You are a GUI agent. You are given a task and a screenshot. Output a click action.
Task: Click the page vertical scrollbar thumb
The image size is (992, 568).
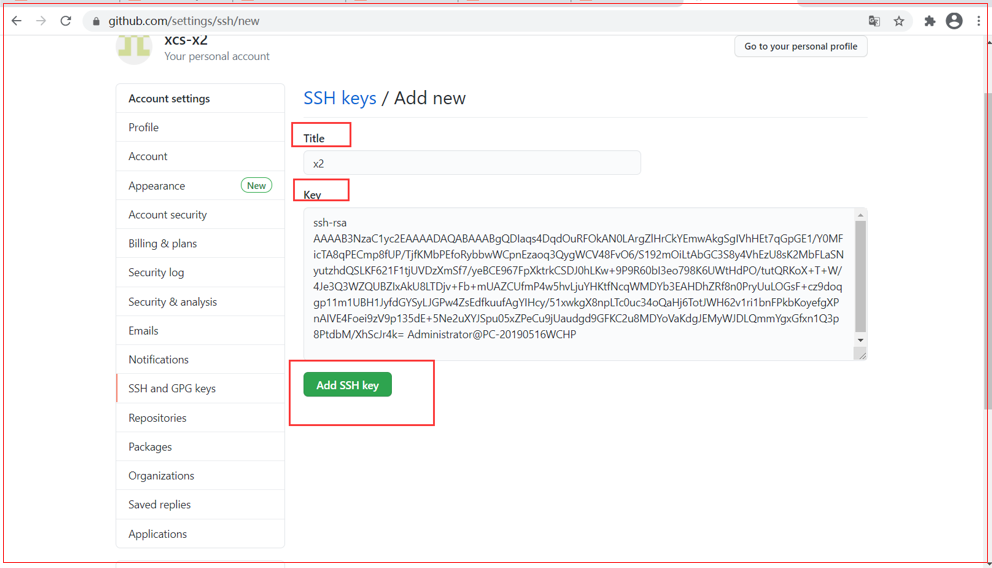pyautogui.click(x=988, y=250)
